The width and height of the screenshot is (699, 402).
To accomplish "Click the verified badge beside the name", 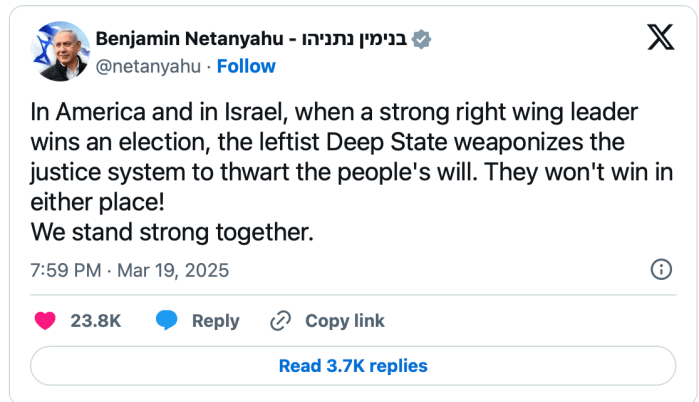I will tap(423, 40).
